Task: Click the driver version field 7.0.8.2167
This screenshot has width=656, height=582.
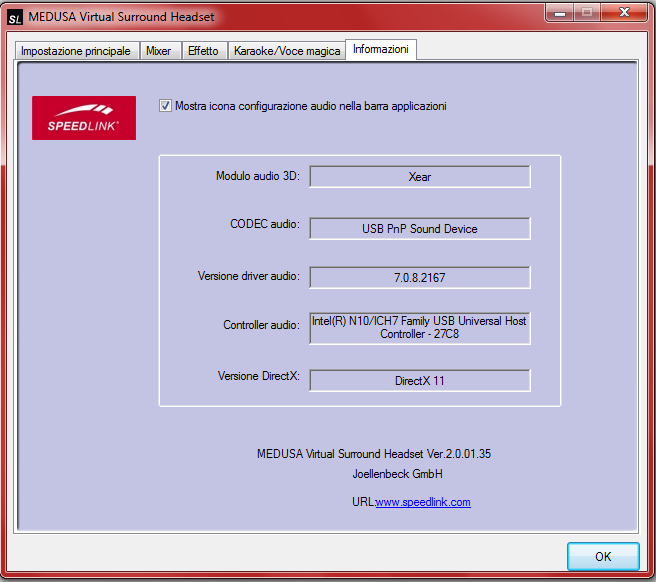Action: click(420, 278)
